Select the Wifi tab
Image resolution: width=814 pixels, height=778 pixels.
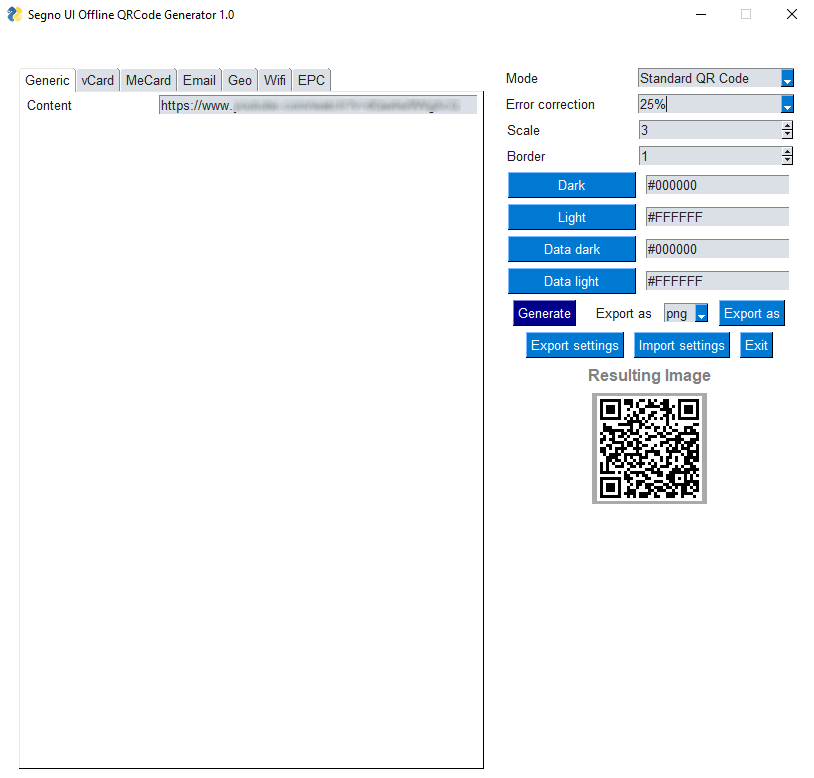pos(275,80)
